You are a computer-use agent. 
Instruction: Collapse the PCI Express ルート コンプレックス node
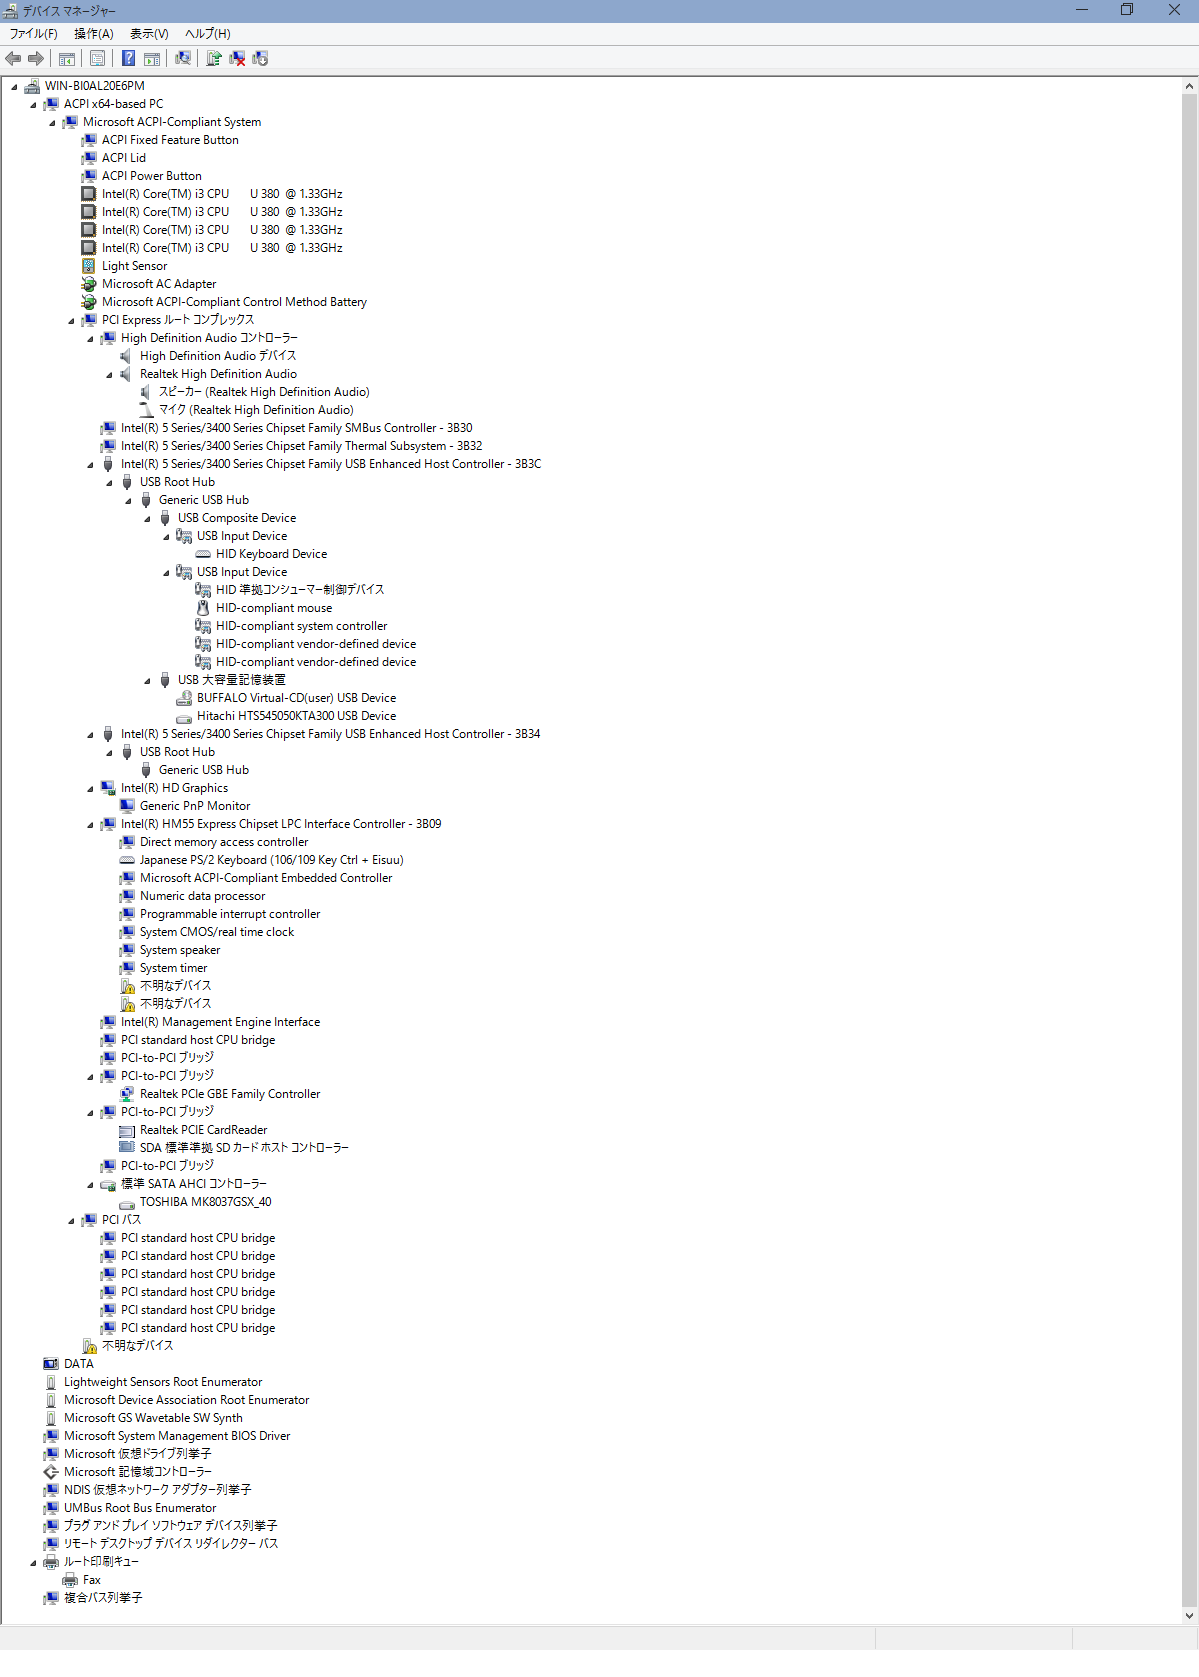(x=71, y=321)
